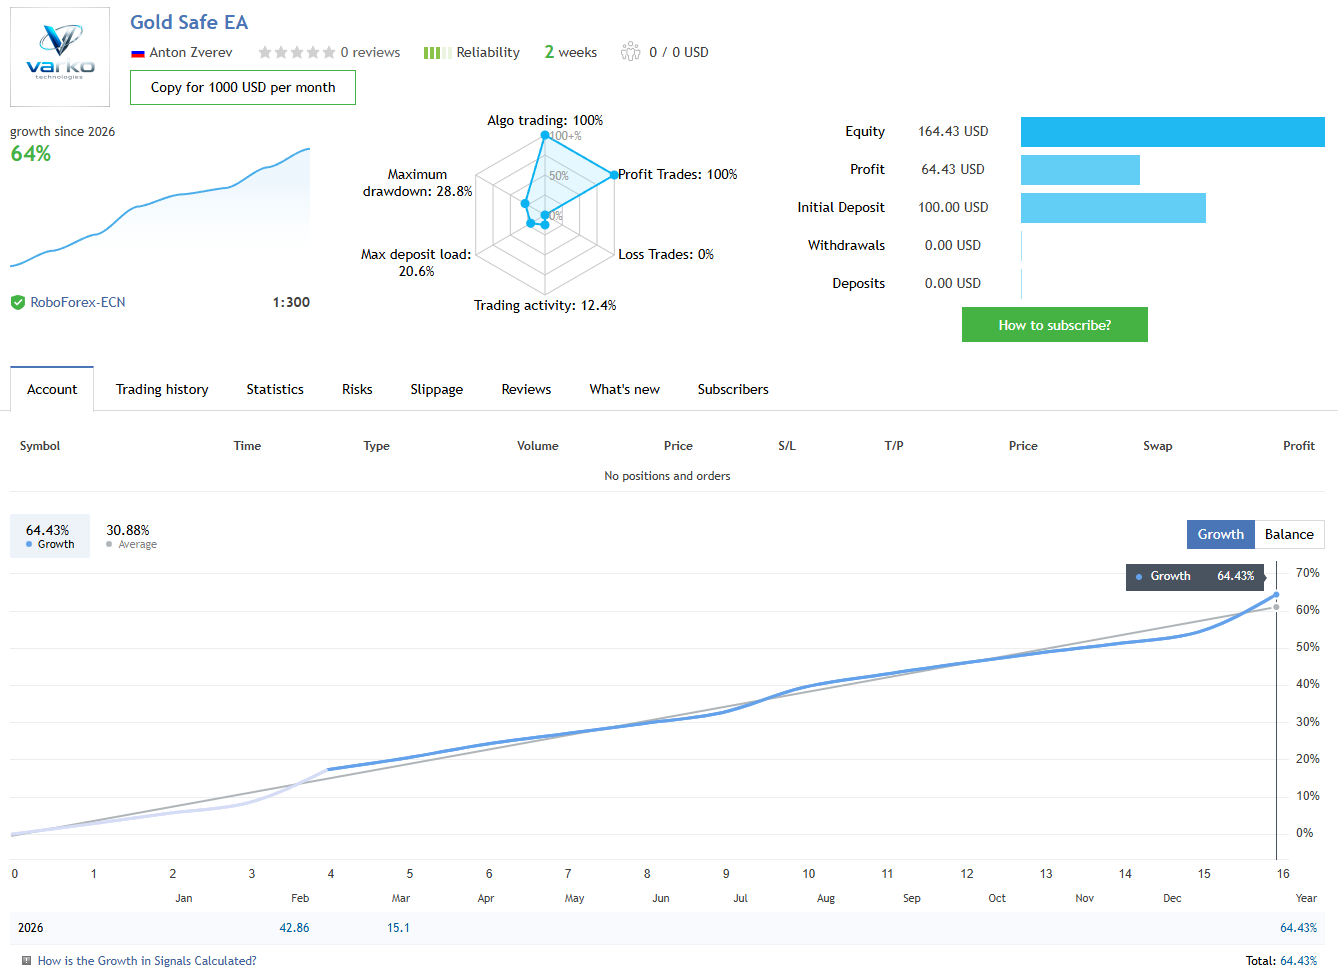The image size is (1338, 980).
Task: Click the How to subscribe button
Action: pos(1054,325)
